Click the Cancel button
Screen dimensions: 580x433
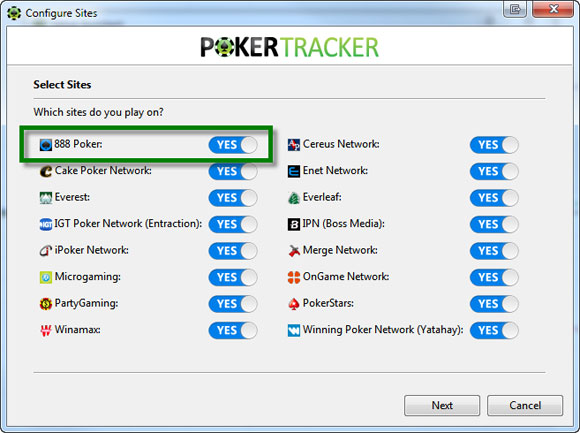(x=525, y=406)
